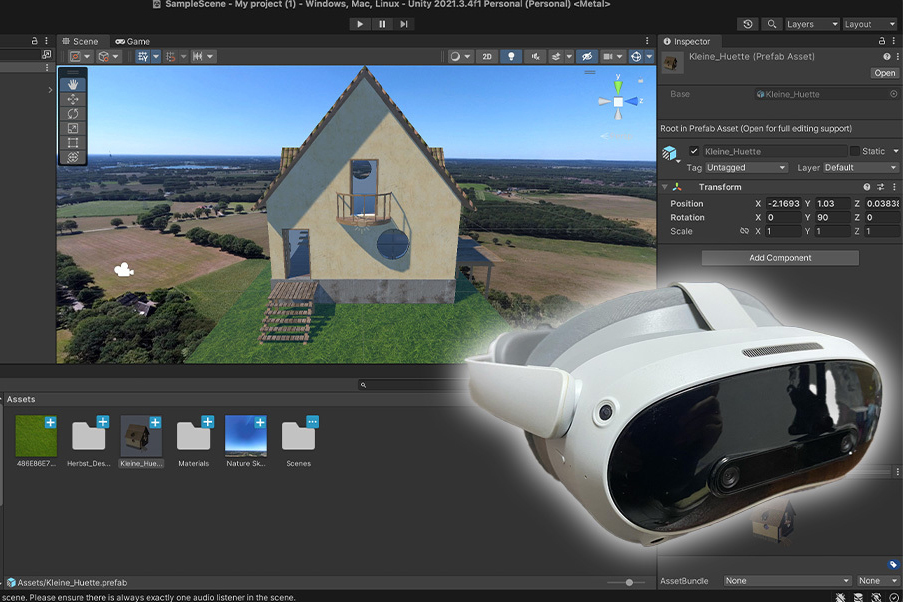Toggle scene lighting bulb button
903x602 pixels.
pyautogui.click(x=511, y=57)
